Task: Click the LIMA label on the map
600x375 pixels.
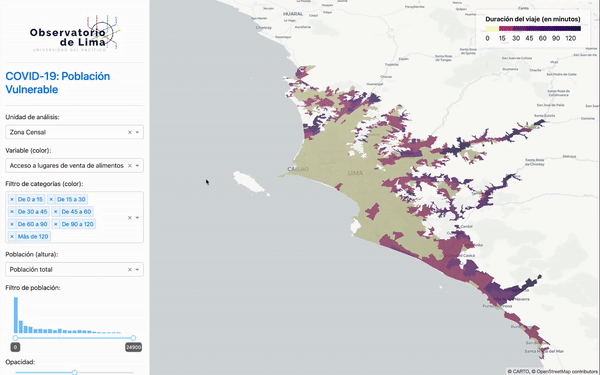Action: [355, 173]
